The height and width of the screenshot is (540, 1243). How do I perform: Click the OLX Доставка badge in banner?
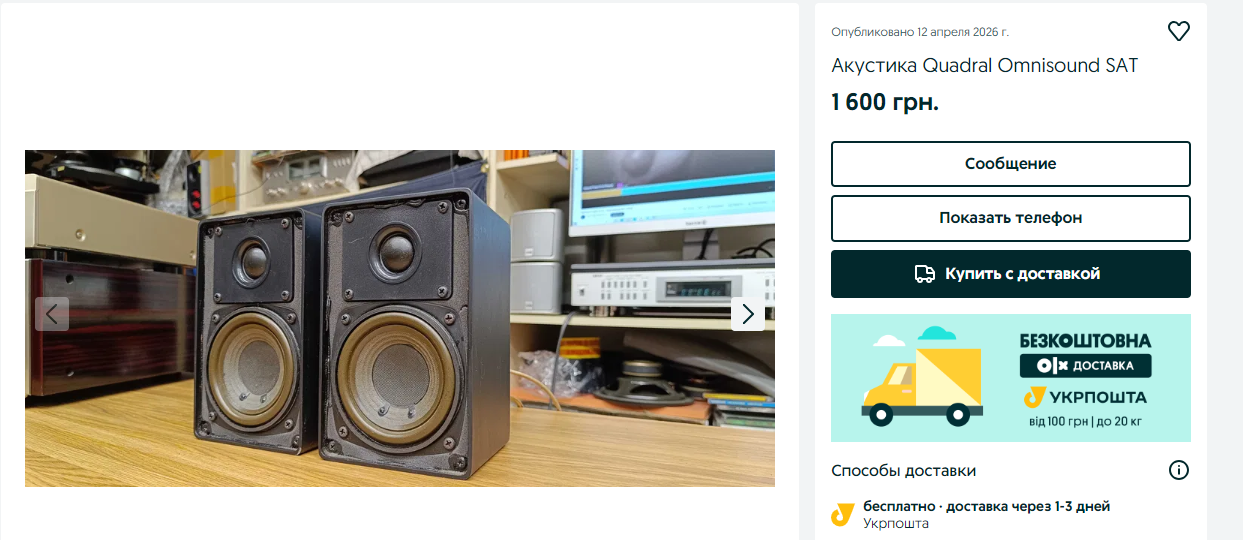click(x=1085, y=366)
